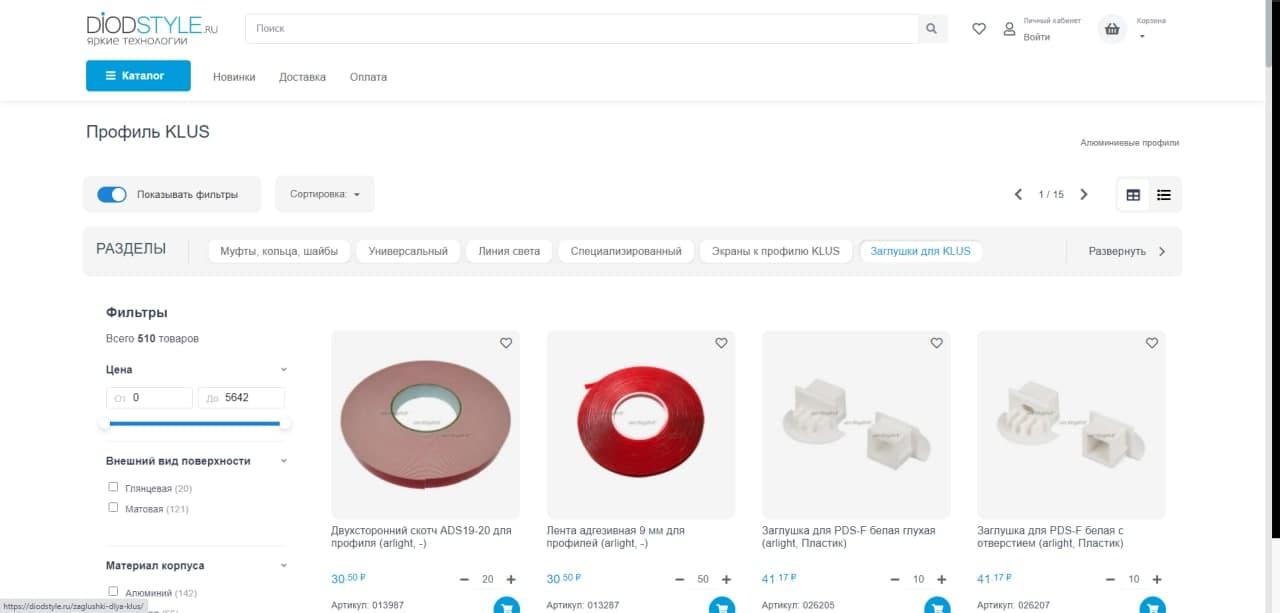Check the Глянцевая surface filter

tap(113, 487)
